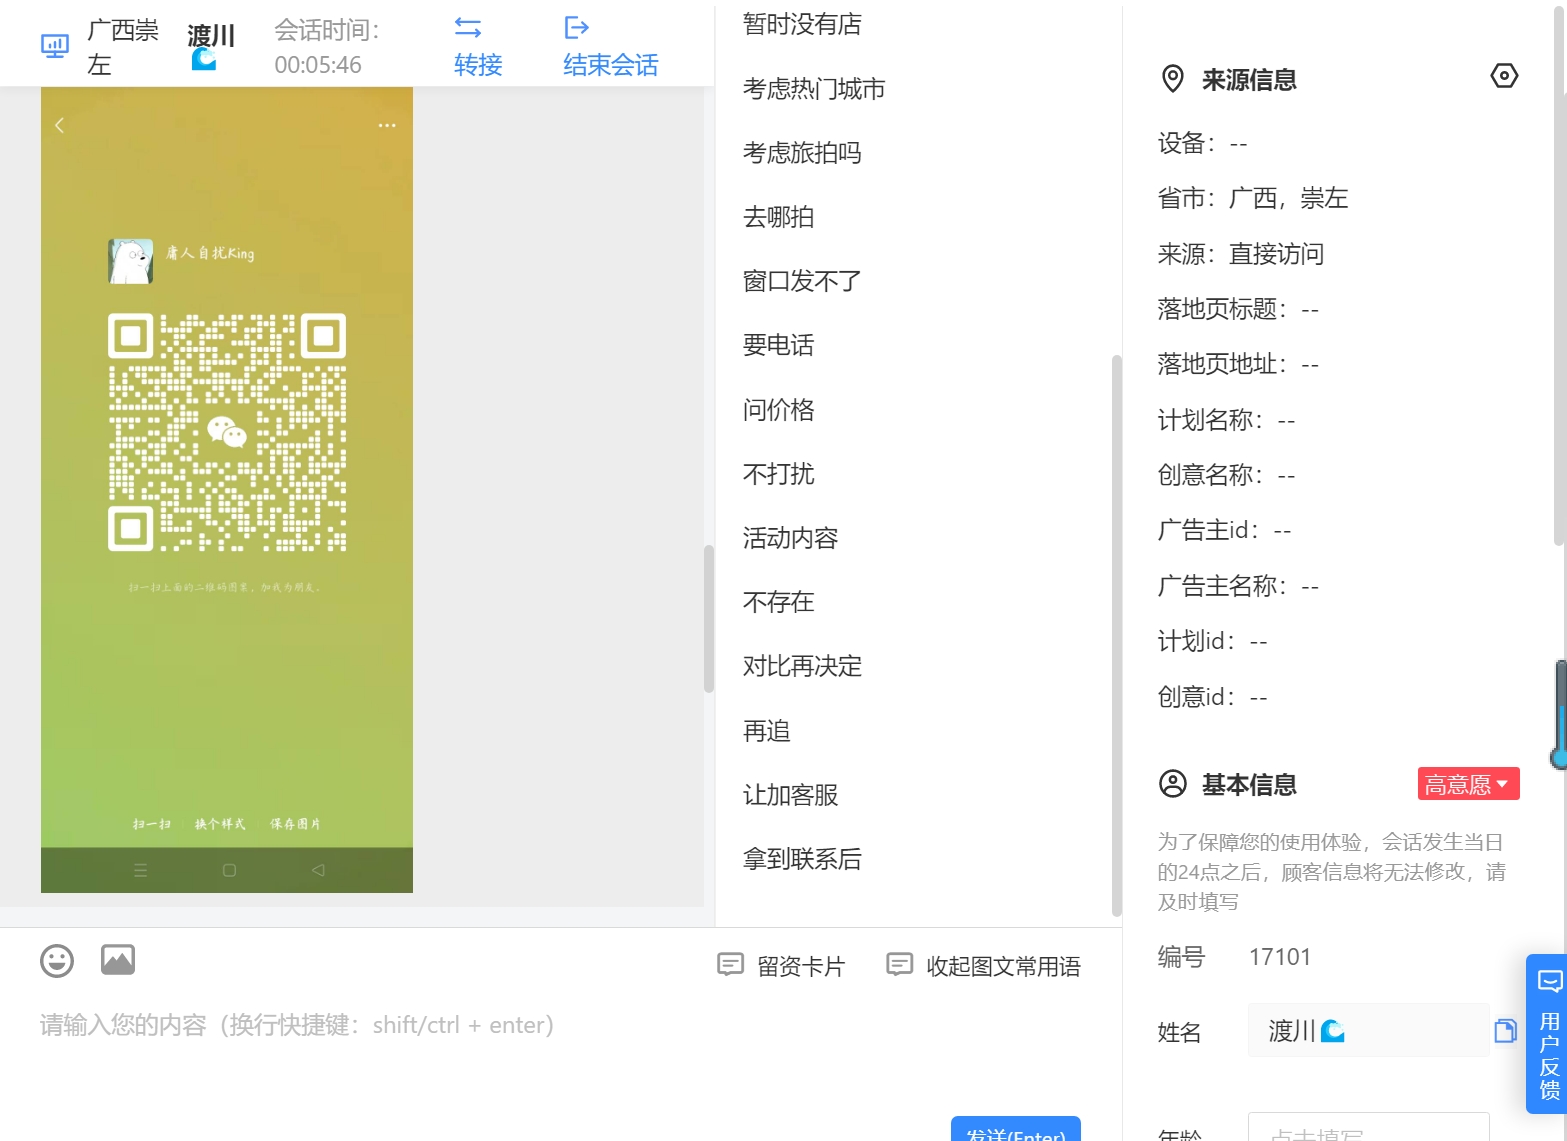Select quick phrase 考虑热门城市
This screenshot has height=1141, width=1567.
814,89
